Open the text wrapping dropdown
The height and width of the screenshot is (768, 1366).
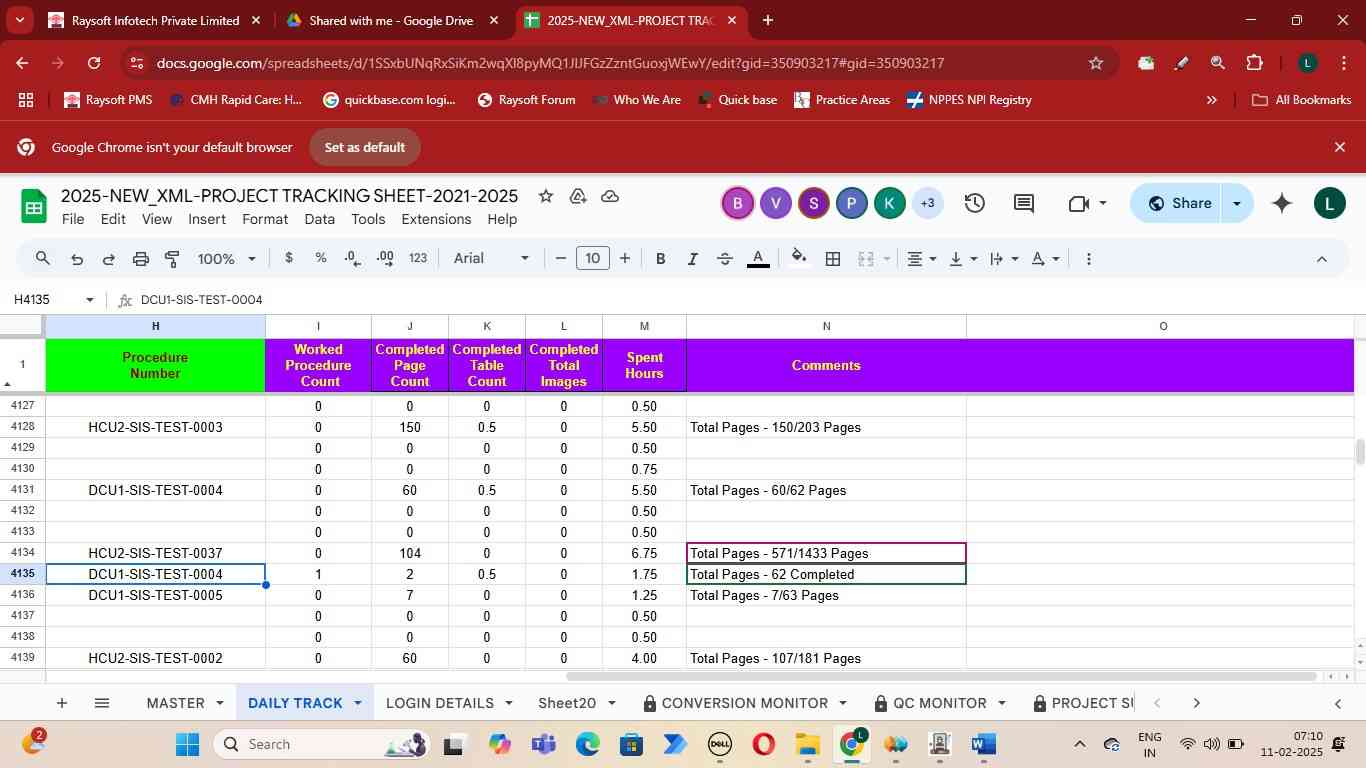[1003, 258]
